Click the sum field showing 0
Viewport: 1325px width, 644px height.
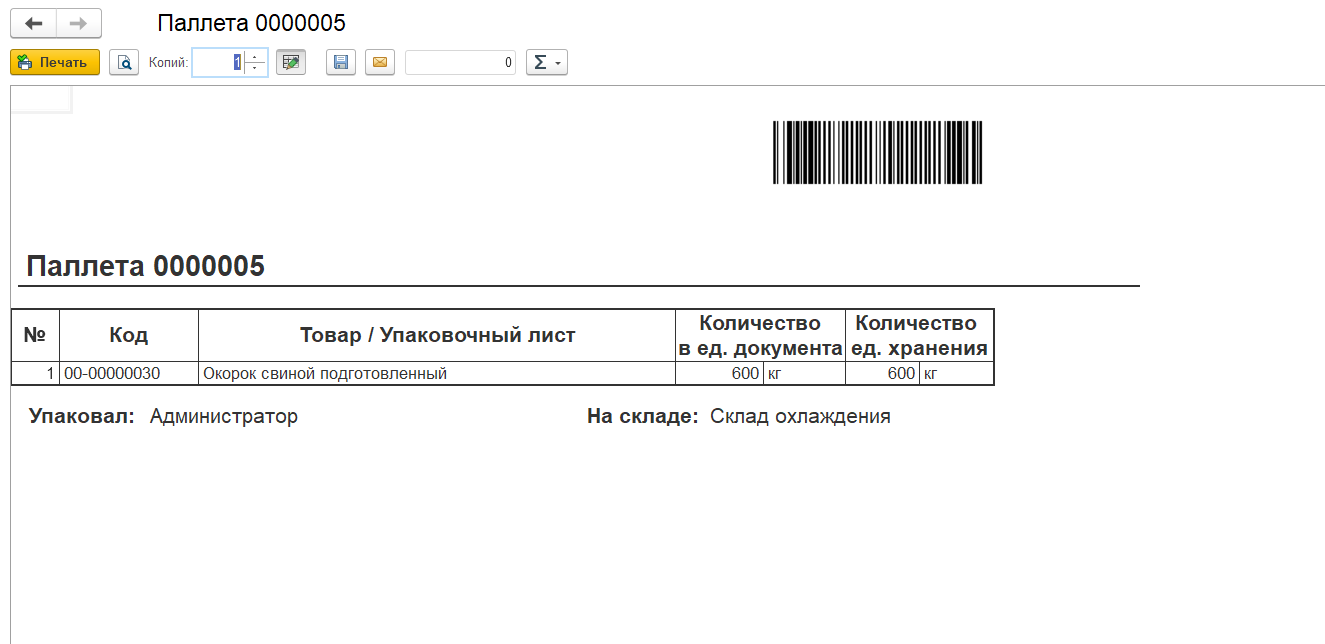pyautogui.click(x=460, y=63)
